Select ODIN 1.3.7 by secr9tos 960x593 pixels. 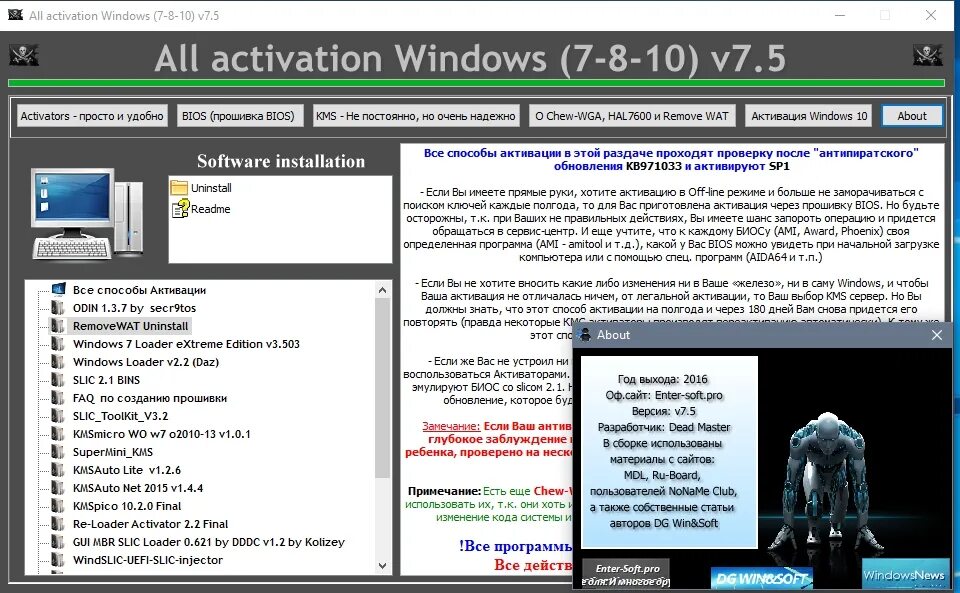tap(134, 308)
